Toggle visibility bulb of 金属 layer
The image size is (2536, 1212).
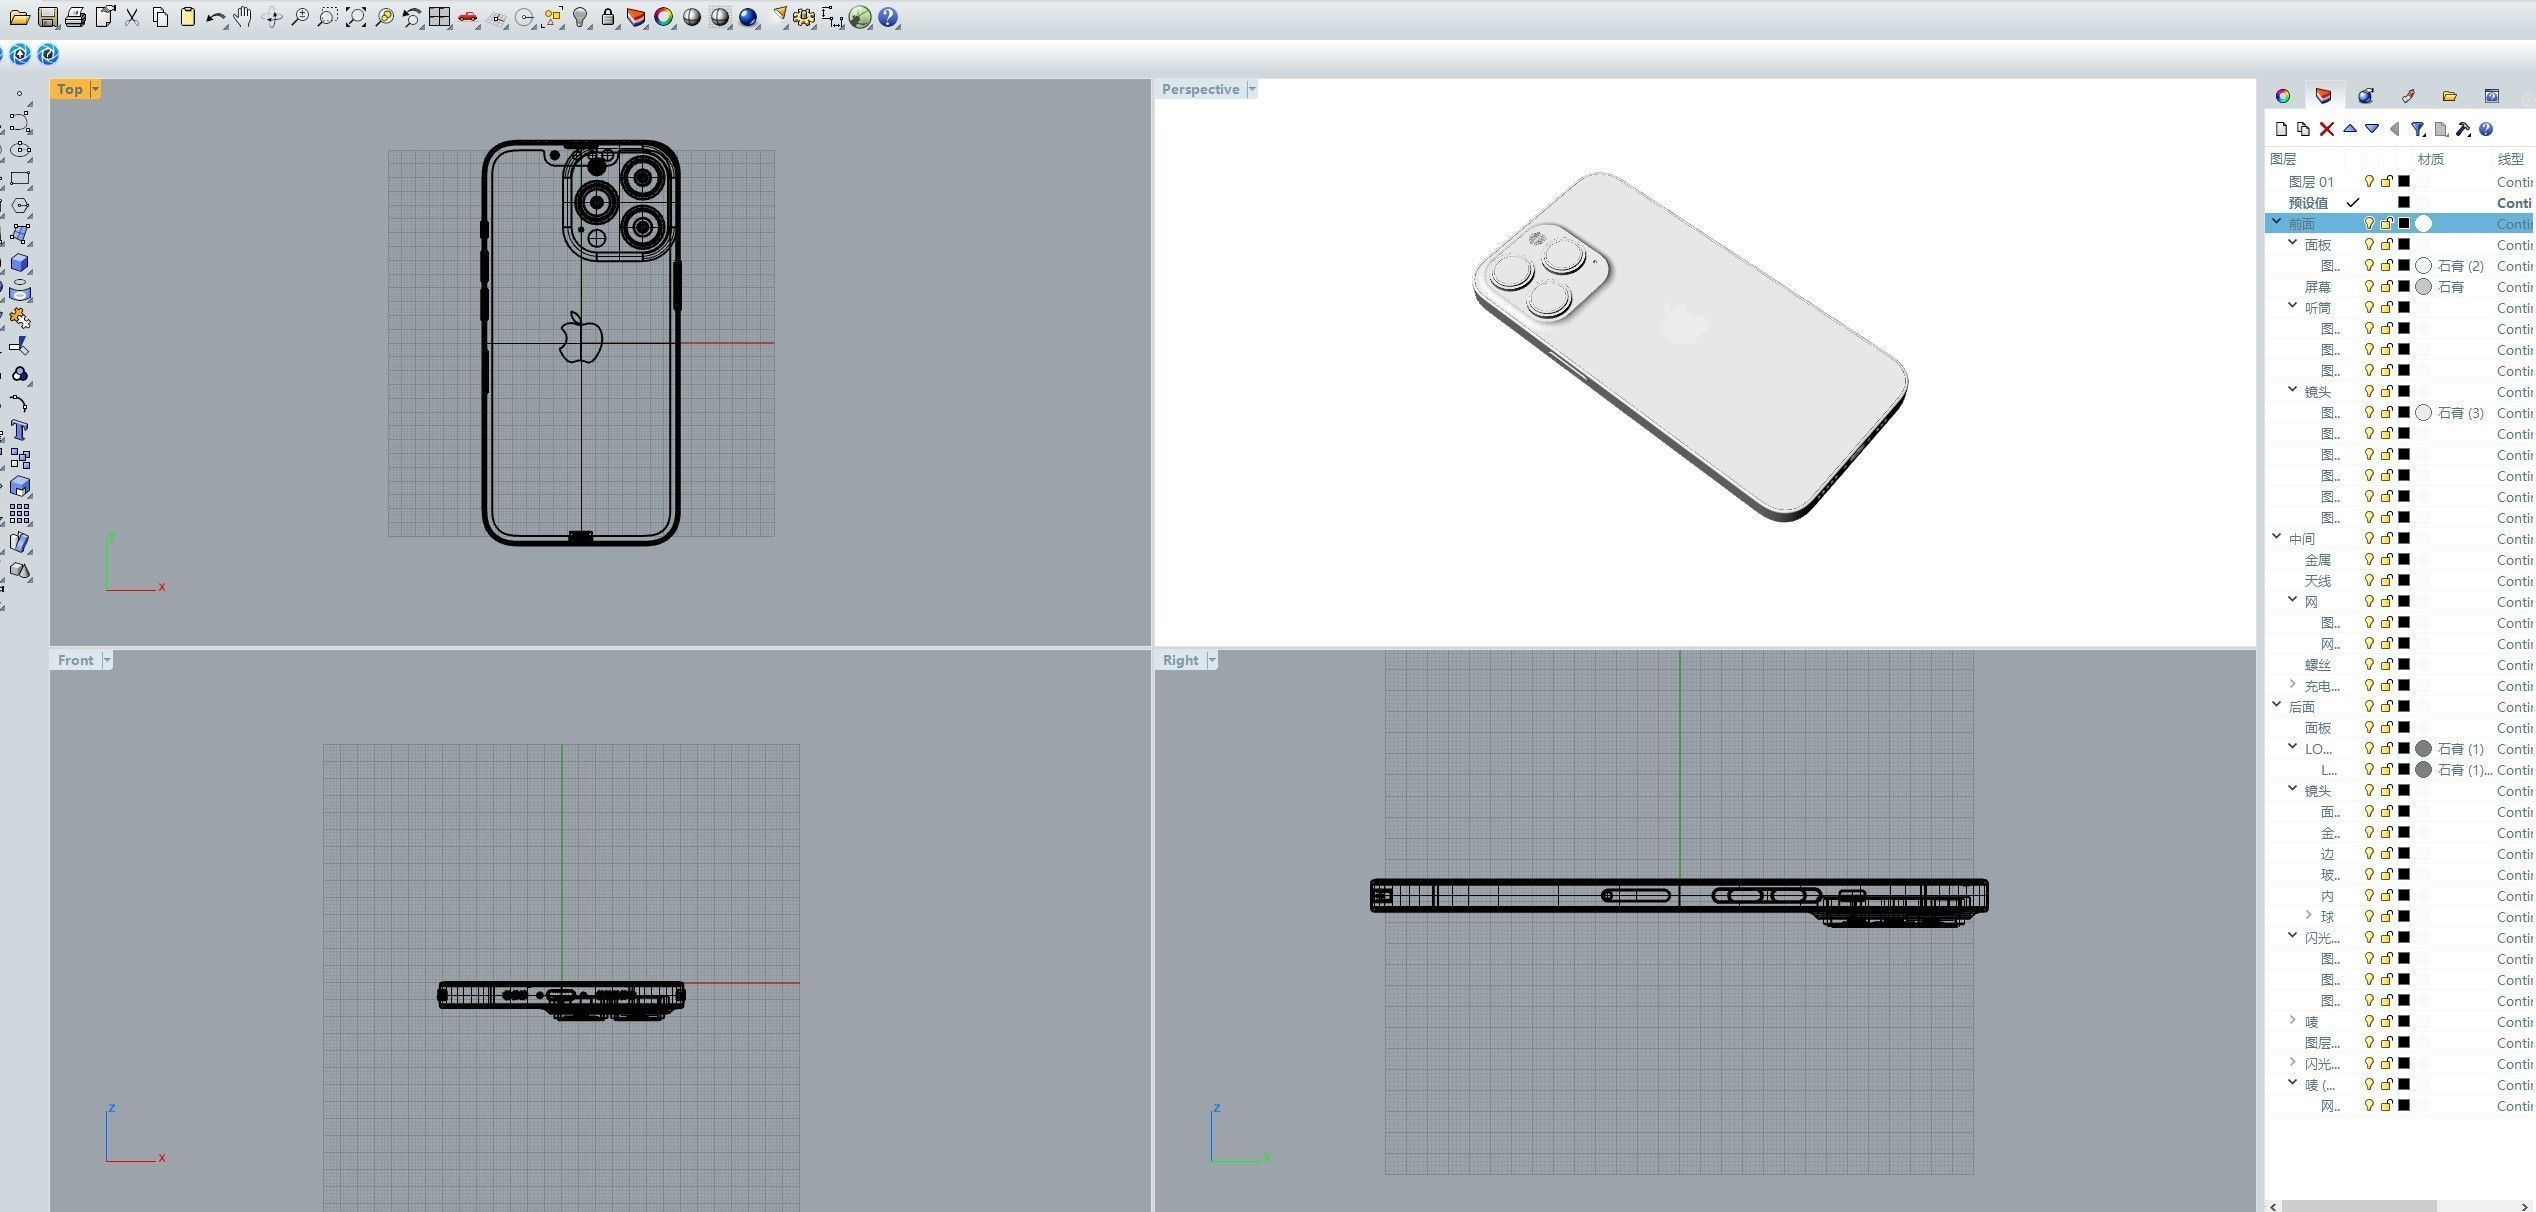tap(2369, 560)
